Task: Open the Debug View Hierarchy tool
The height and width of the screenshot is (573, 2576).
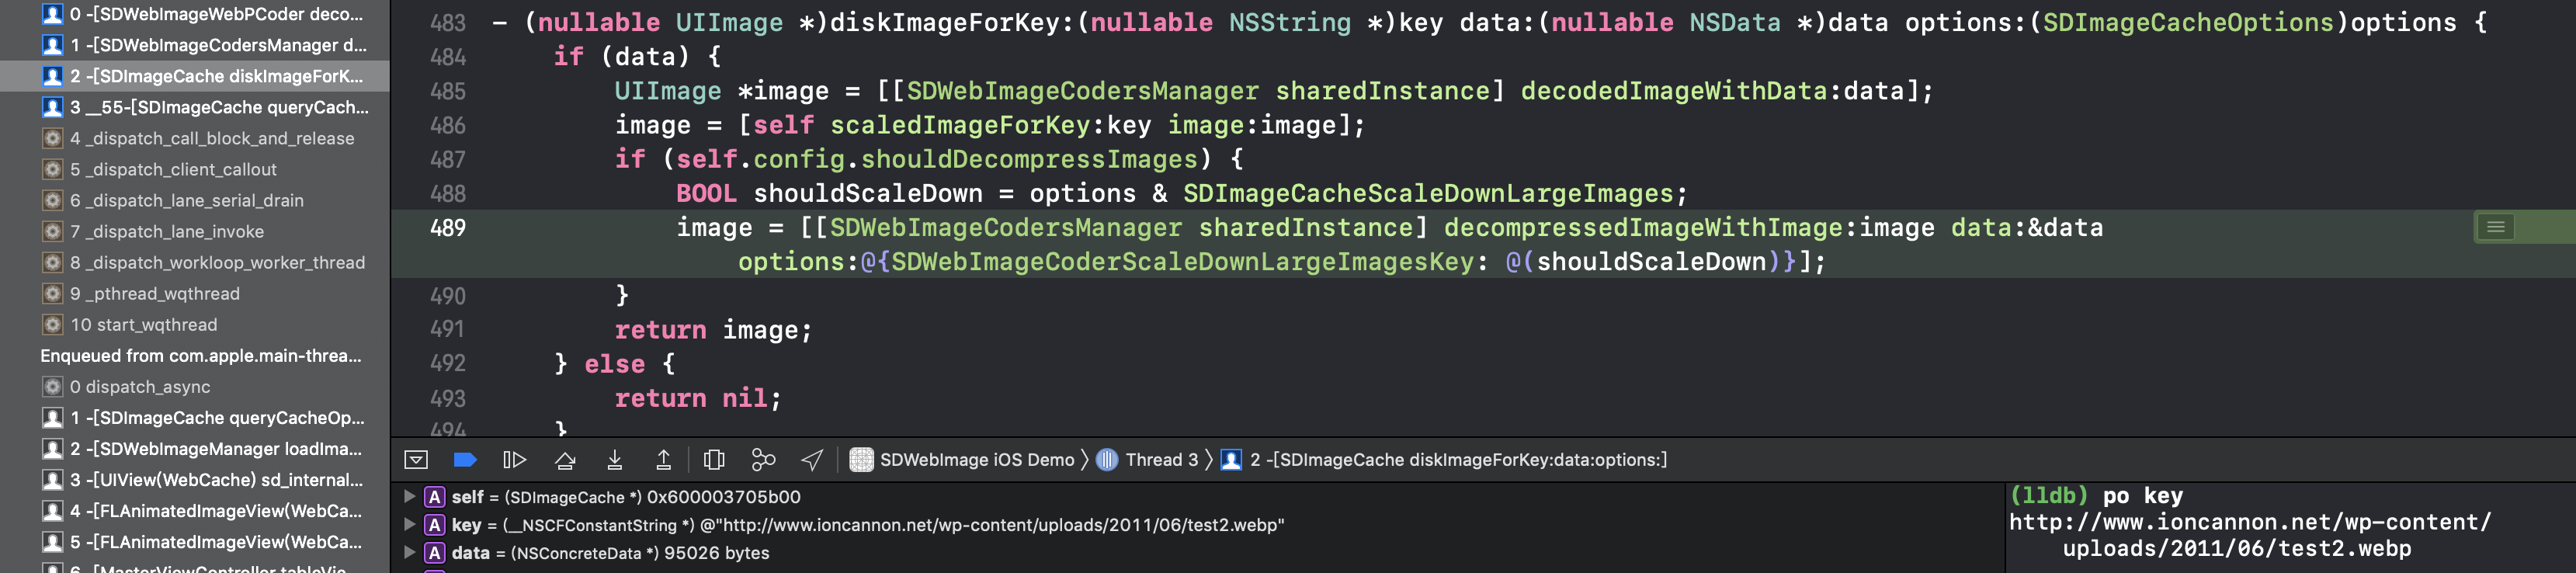Action: click(x=714, y=460)
